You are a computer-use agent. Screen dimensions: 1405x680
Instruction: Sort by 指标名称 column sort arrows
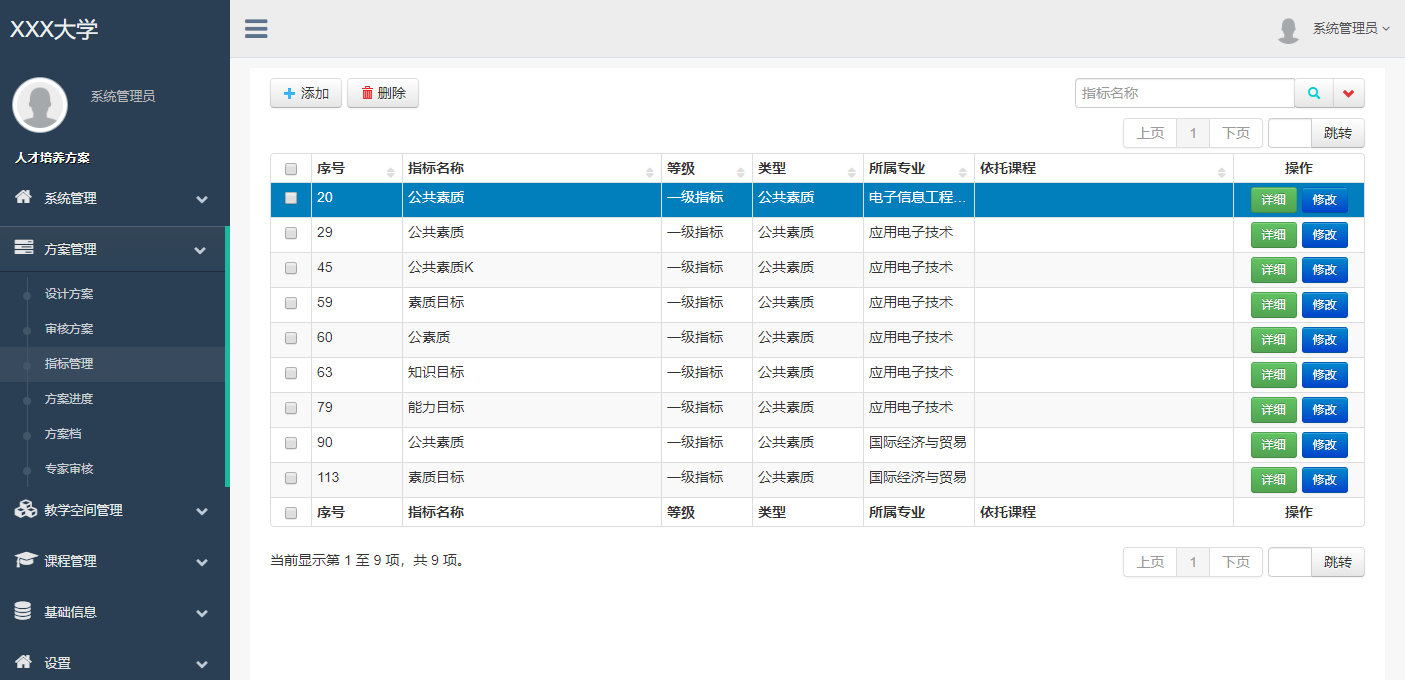click(650, 172)
